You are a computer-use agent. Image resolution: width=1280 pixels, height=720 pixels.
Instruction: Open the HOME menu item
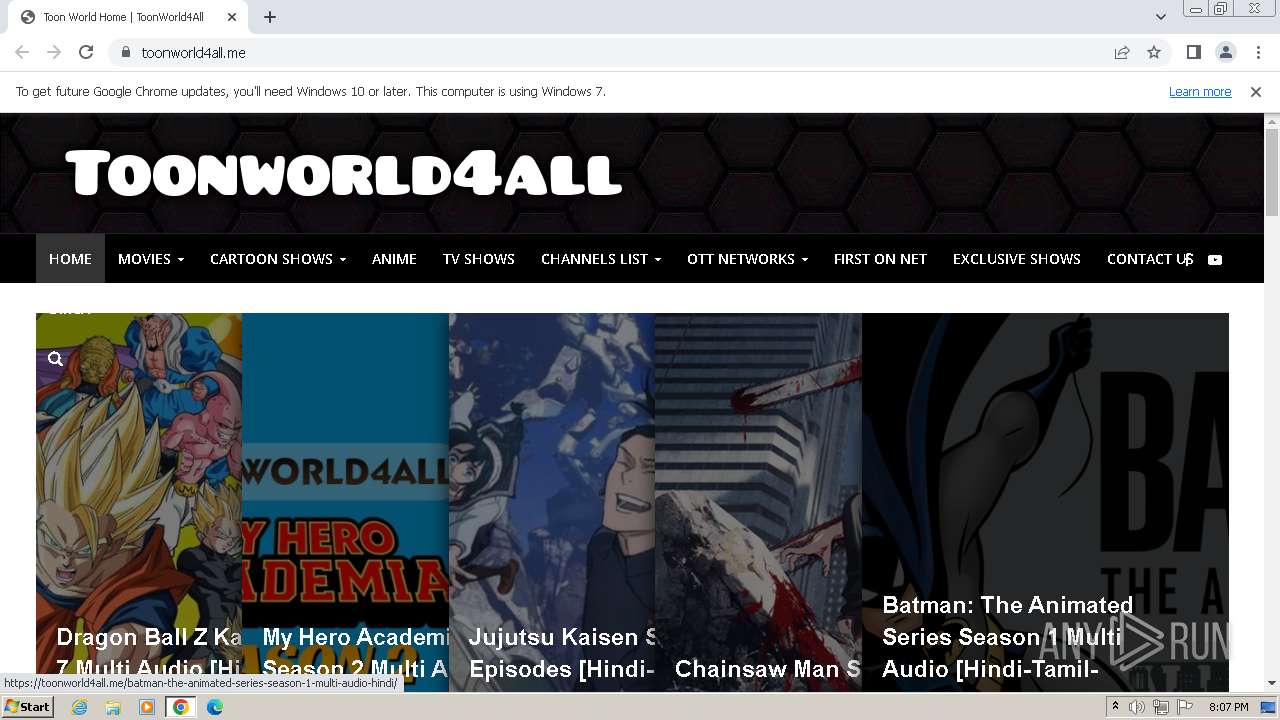70,258
